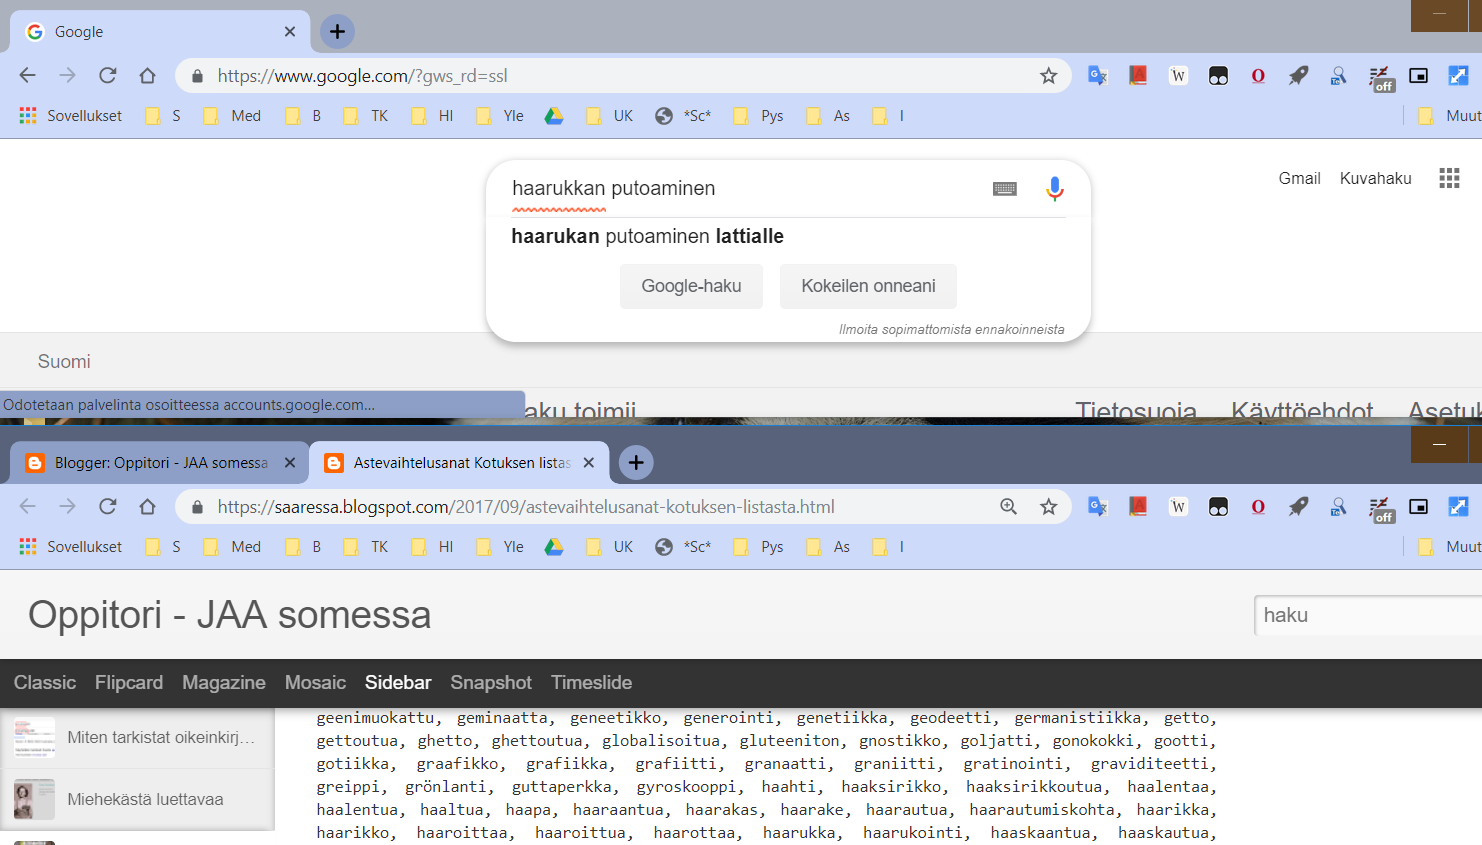The height and width of the screenshot is (845, 1482).
Task: Open picture-in-picture extension in top window
Action: 1418,75
